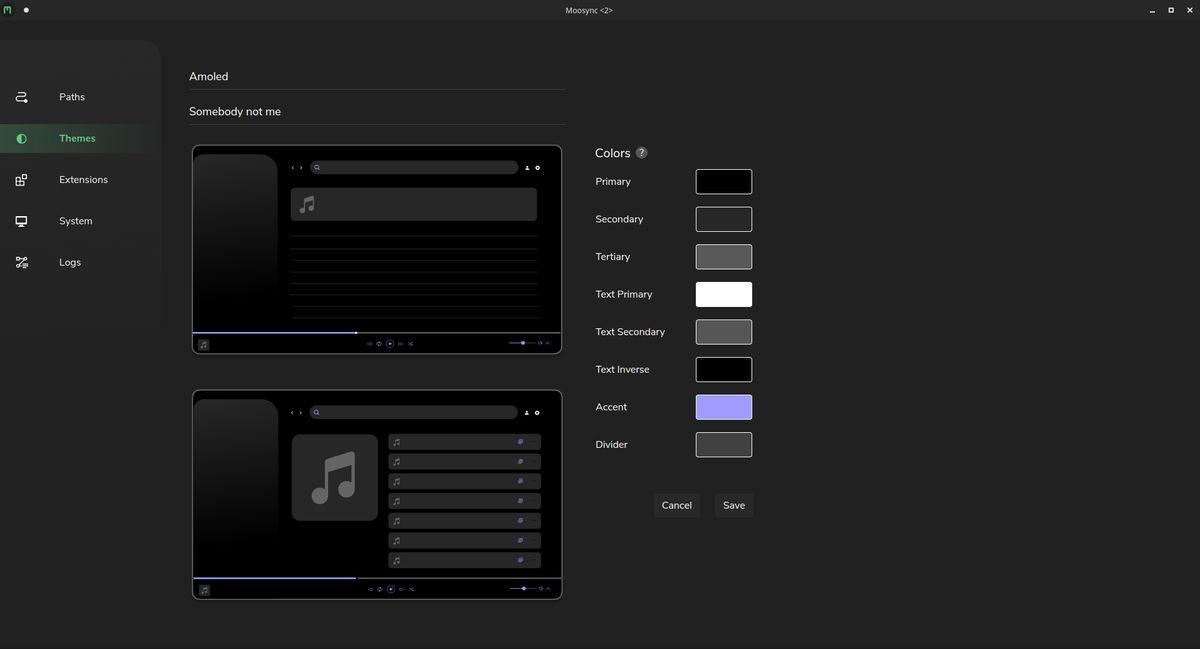Select the compact-view theme preview thumbnail
Viewport: 1200px width, 649px height.
pos(377,250)
